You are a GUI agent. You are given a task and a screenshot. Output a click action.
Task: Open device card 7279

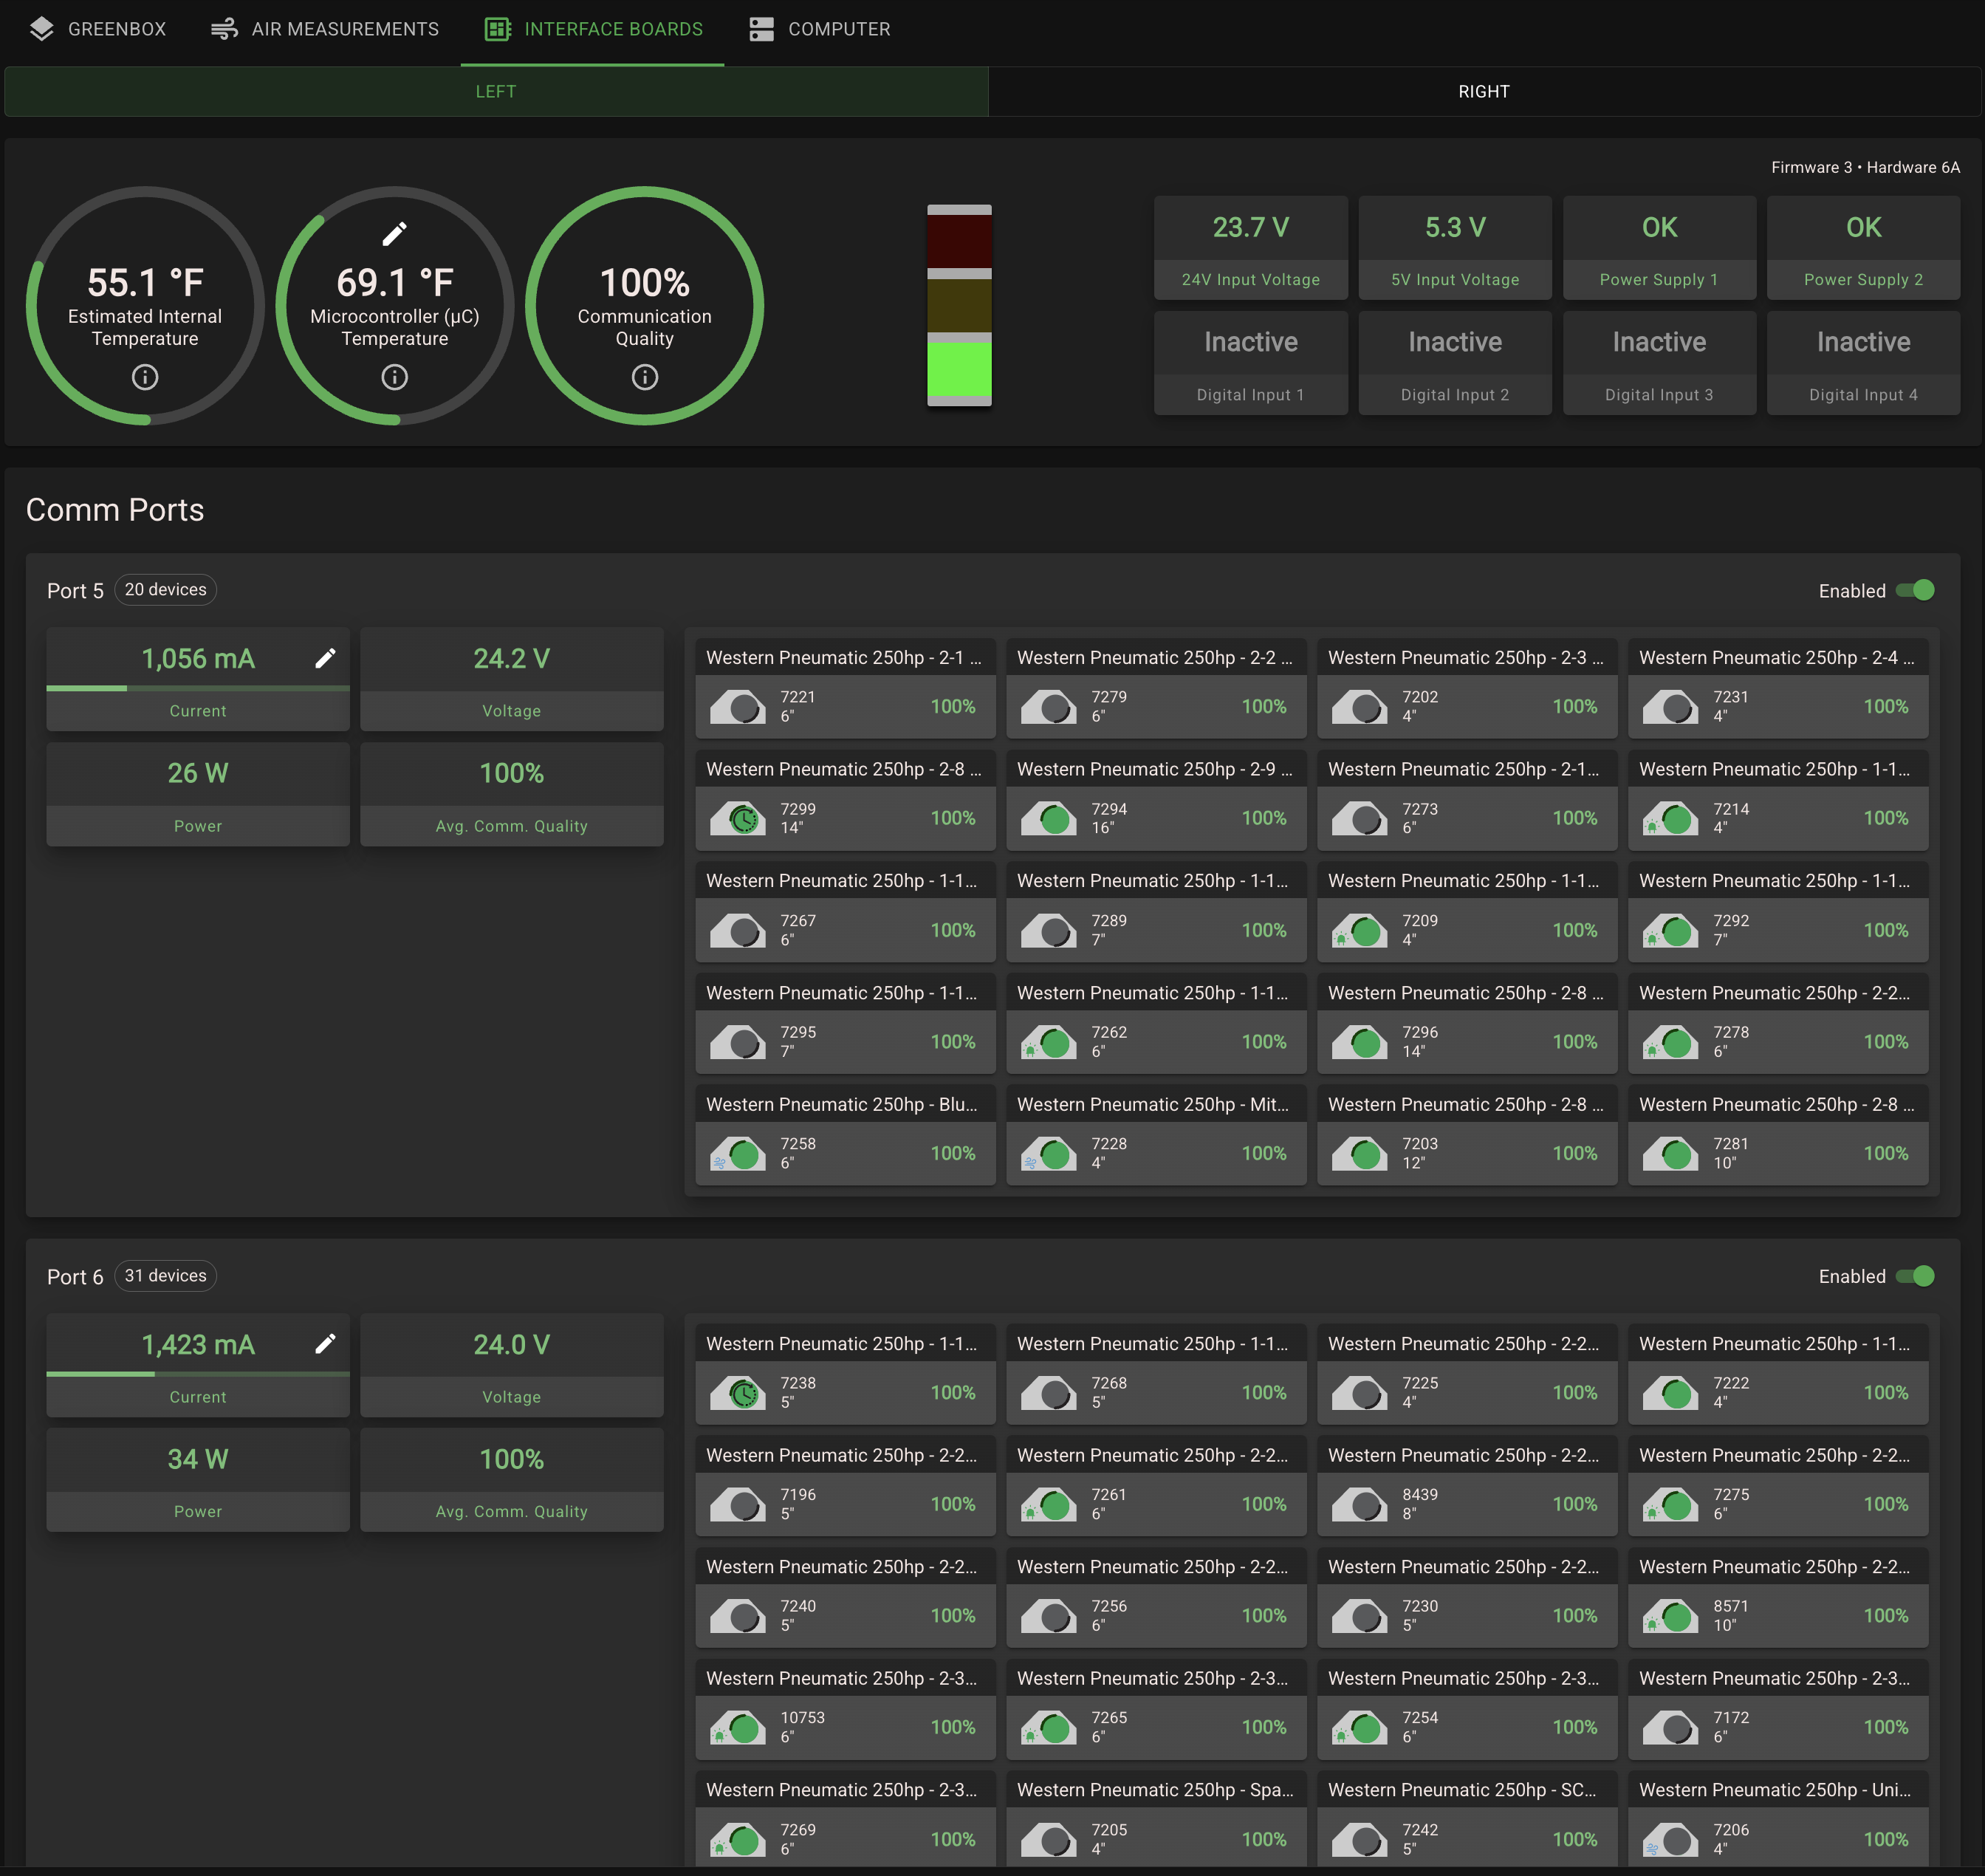(x=1156, y=688)
